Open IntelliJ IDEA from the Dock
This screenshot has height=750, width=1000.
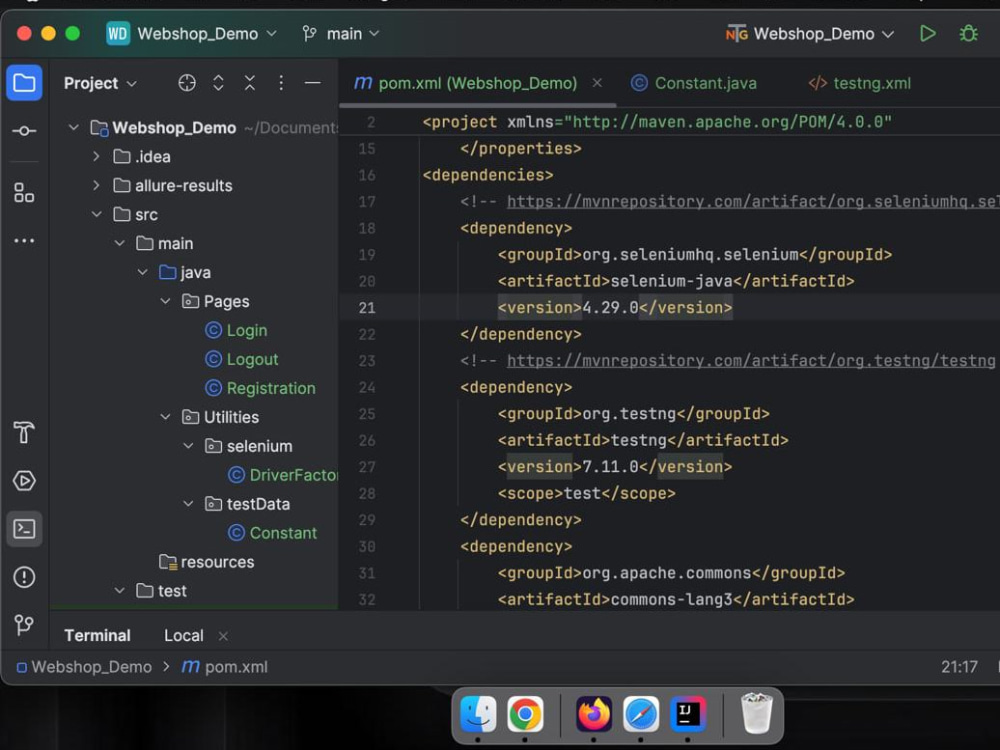(x=688, y=714)
